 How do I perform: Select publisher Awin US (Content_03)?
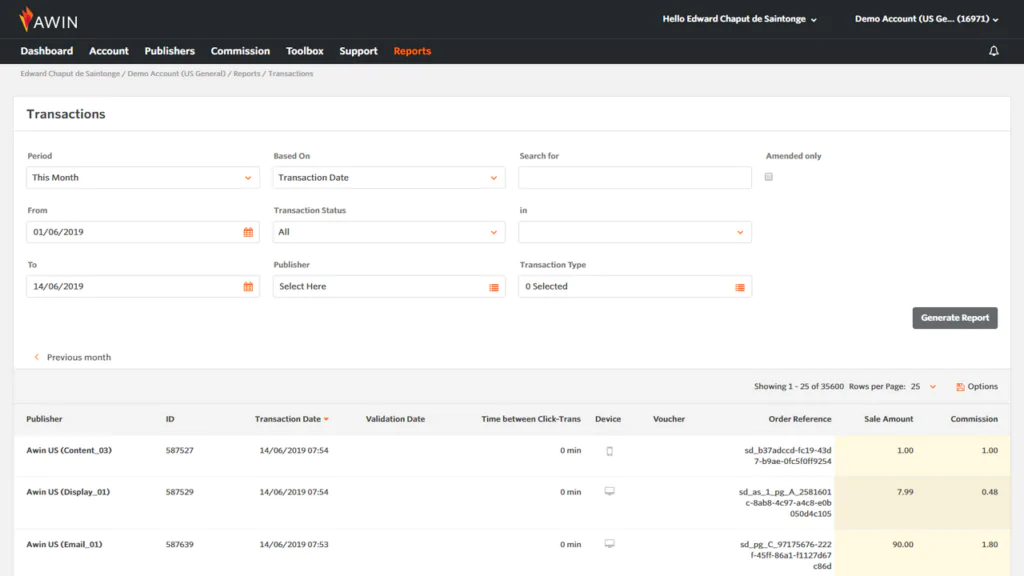click(x=69, y=451)
